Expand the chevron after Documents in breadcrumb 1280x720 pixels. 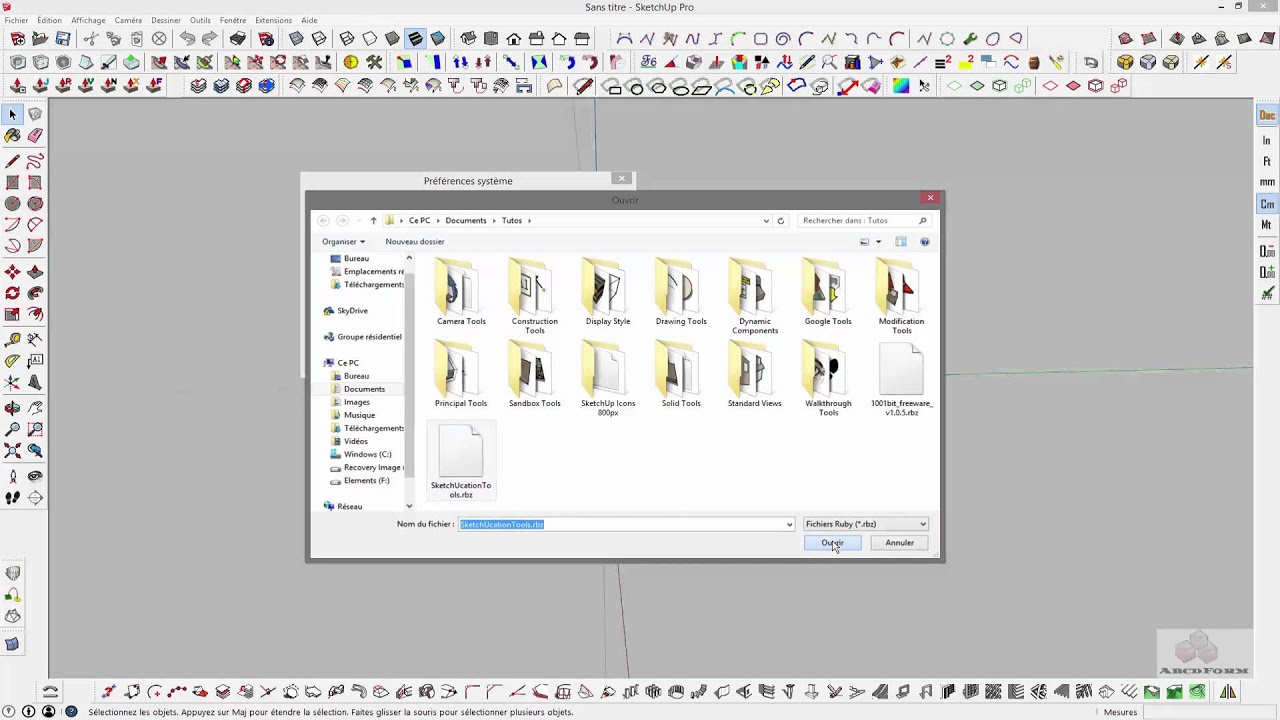click(x=492, y=221)
